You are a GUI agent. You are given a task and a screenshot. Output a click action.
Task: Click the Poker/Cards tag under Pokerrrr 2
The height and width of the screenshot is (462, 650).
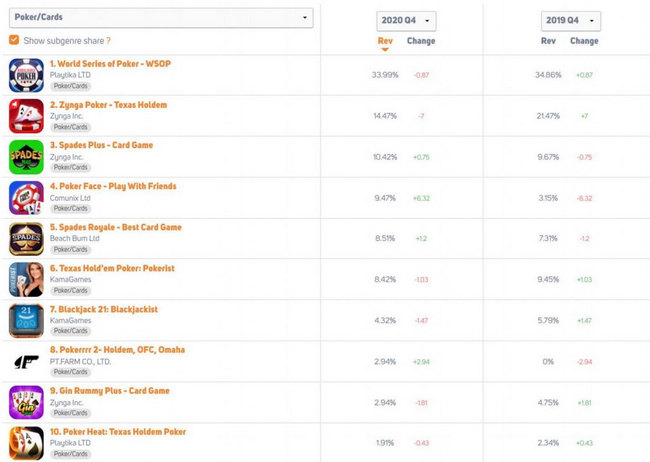70,372
